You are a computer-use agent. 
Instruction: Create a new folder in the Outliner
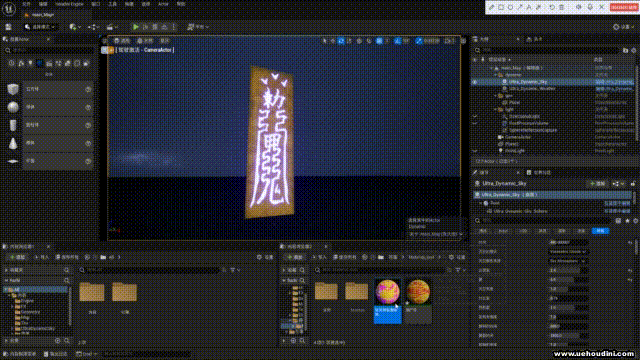(625, 50)
